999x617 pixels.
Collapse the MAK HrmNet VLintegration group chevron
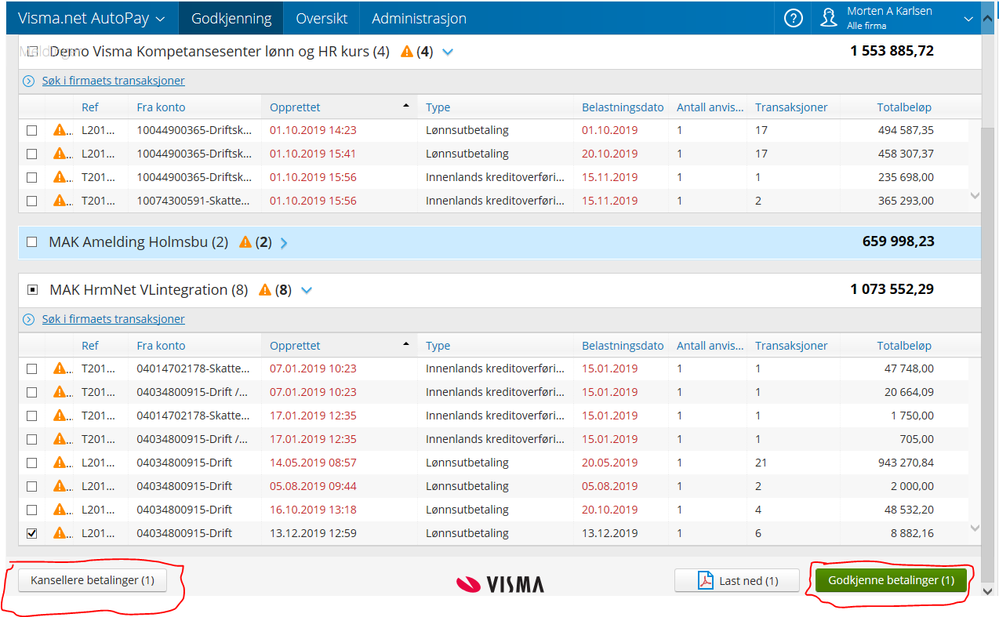point(306,291)
